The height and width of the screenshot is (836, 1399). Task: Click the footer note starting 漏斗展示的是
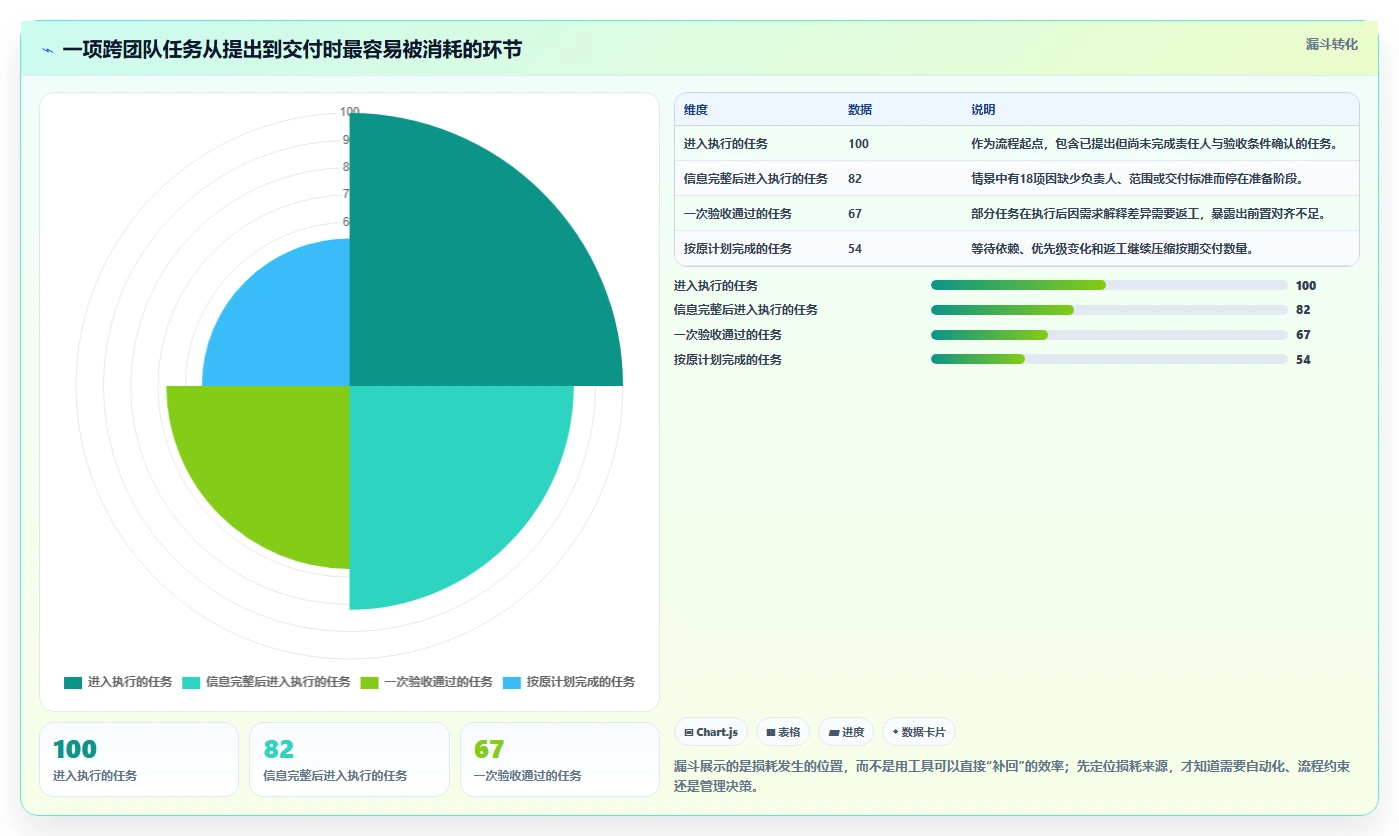click(x=1013, y=776)
